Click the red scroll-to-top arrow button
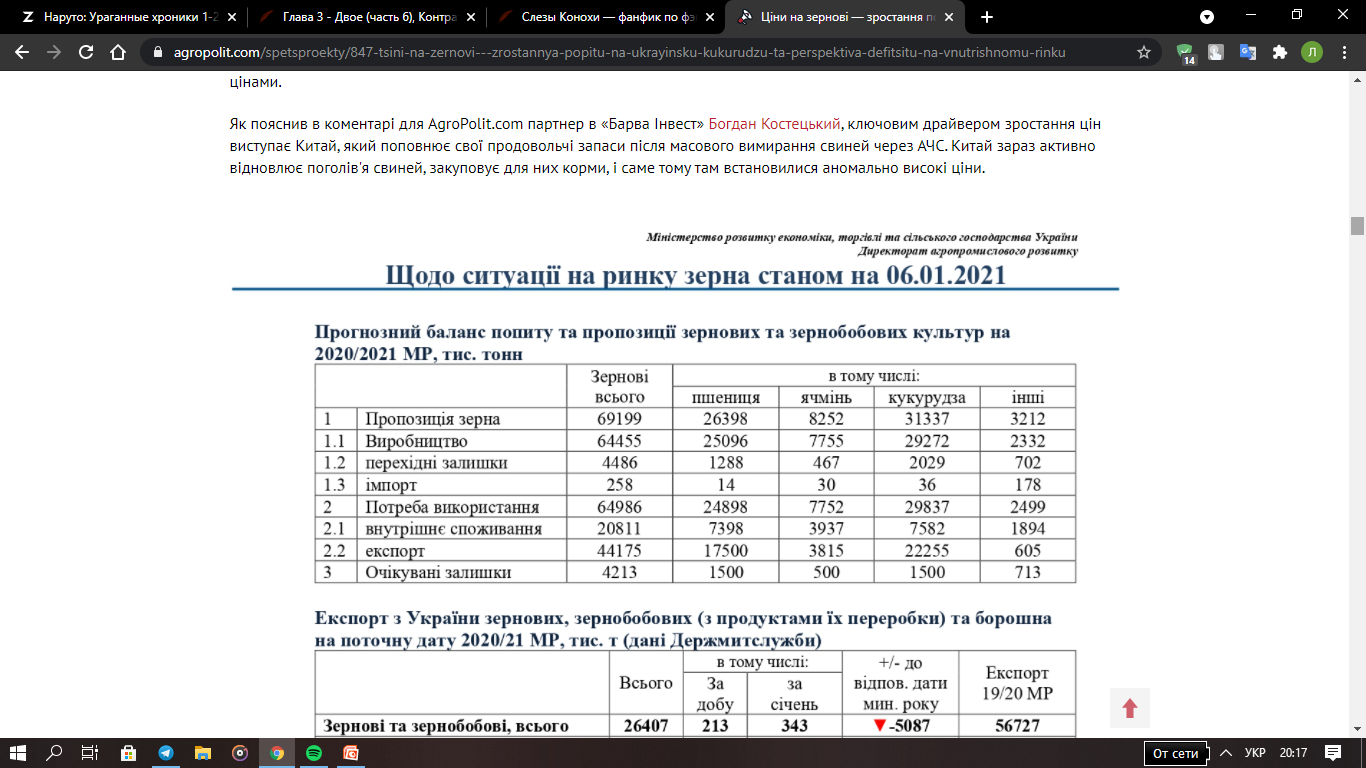The height and width of the screenshot is (768, 1366). [1130, 708]
